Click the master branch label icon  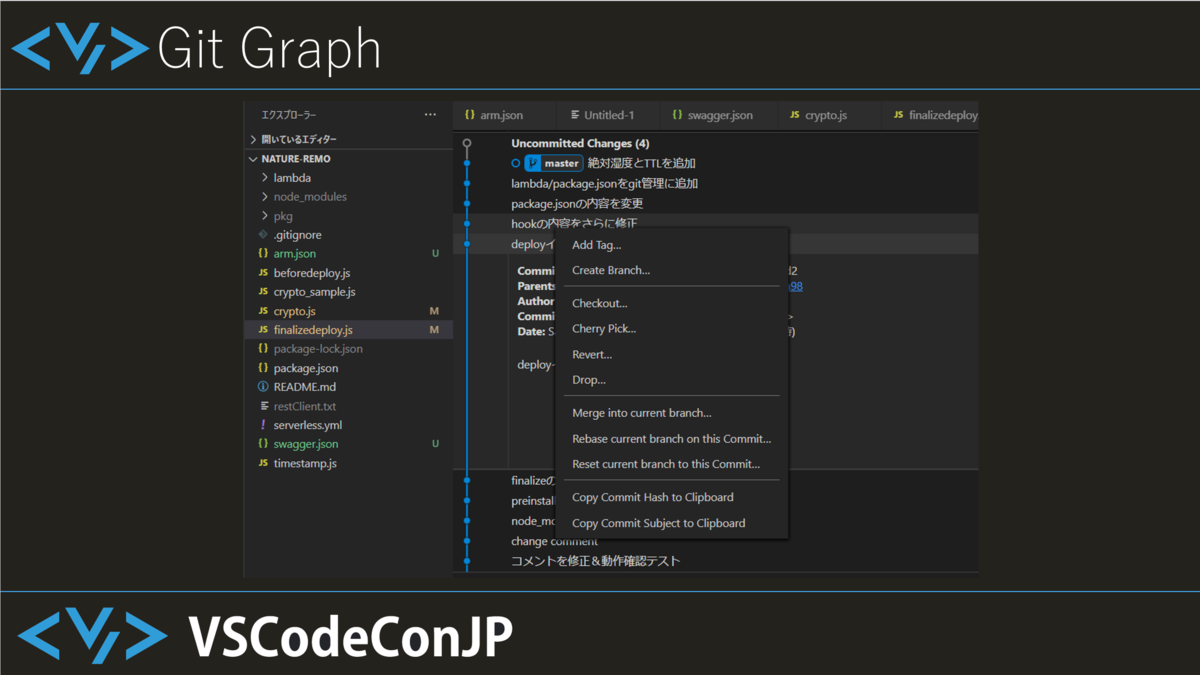(534, 163)
